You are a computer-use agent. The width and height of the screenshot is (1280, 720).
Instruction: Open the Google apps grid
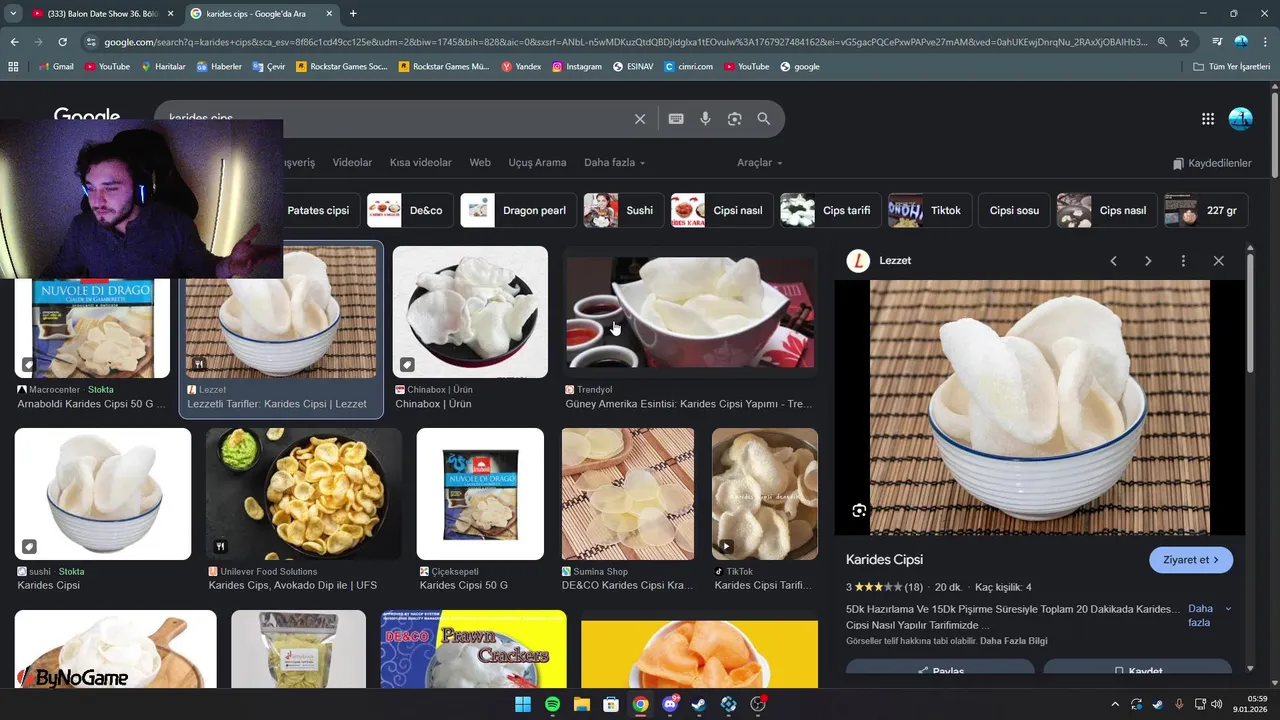click(x=1208, y=119)
